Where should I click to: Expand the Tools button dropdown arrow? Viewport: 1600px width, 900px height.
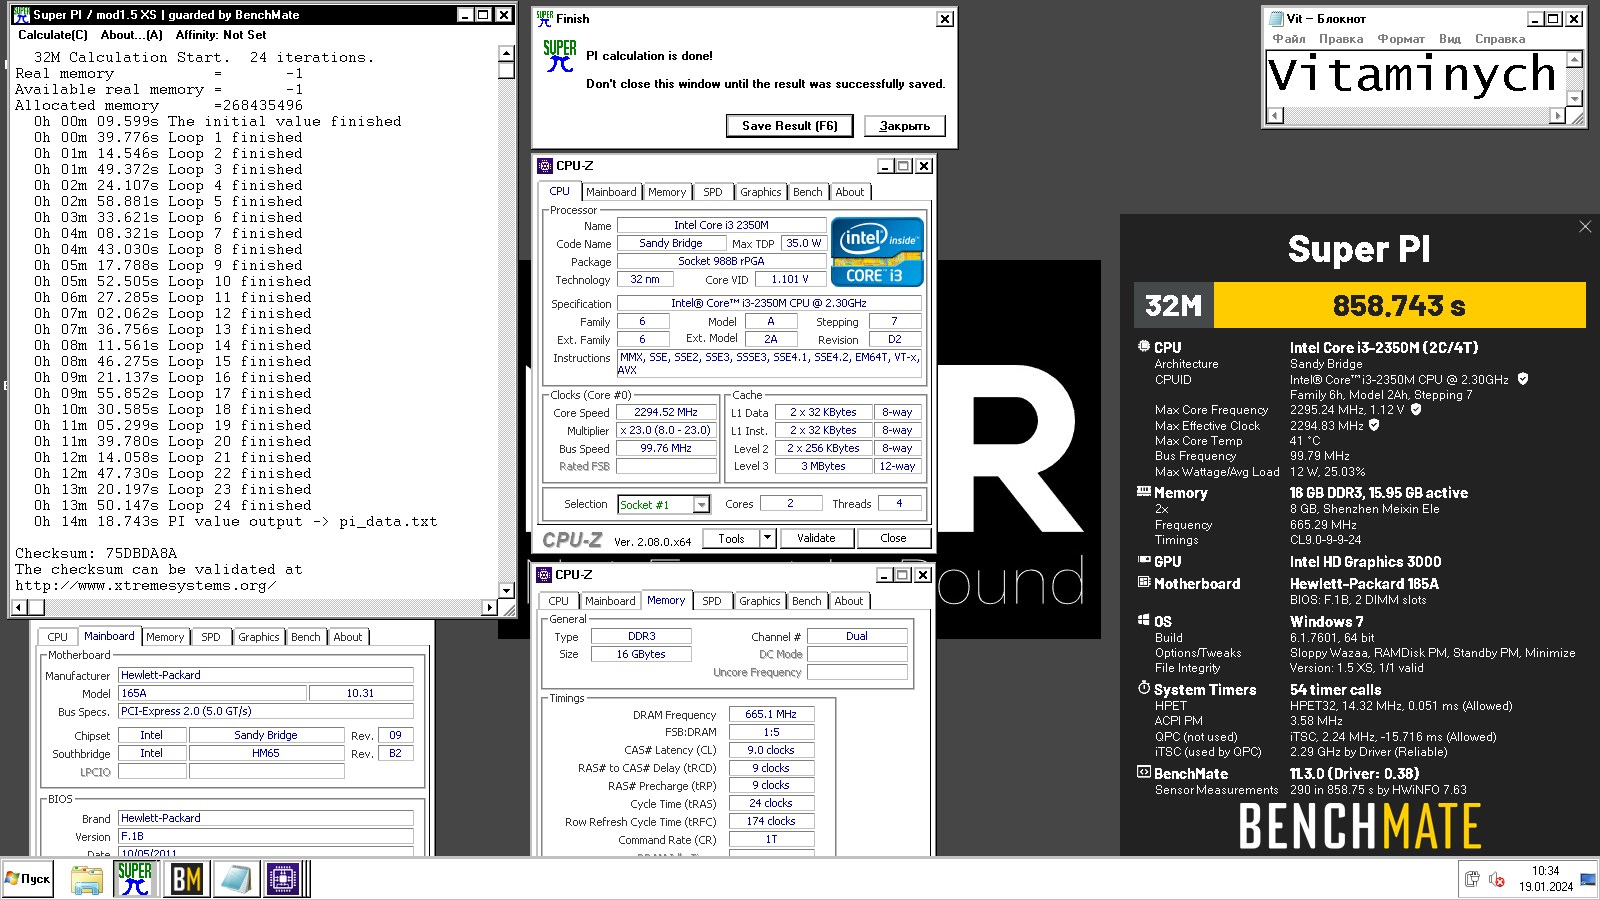[767, 538]
